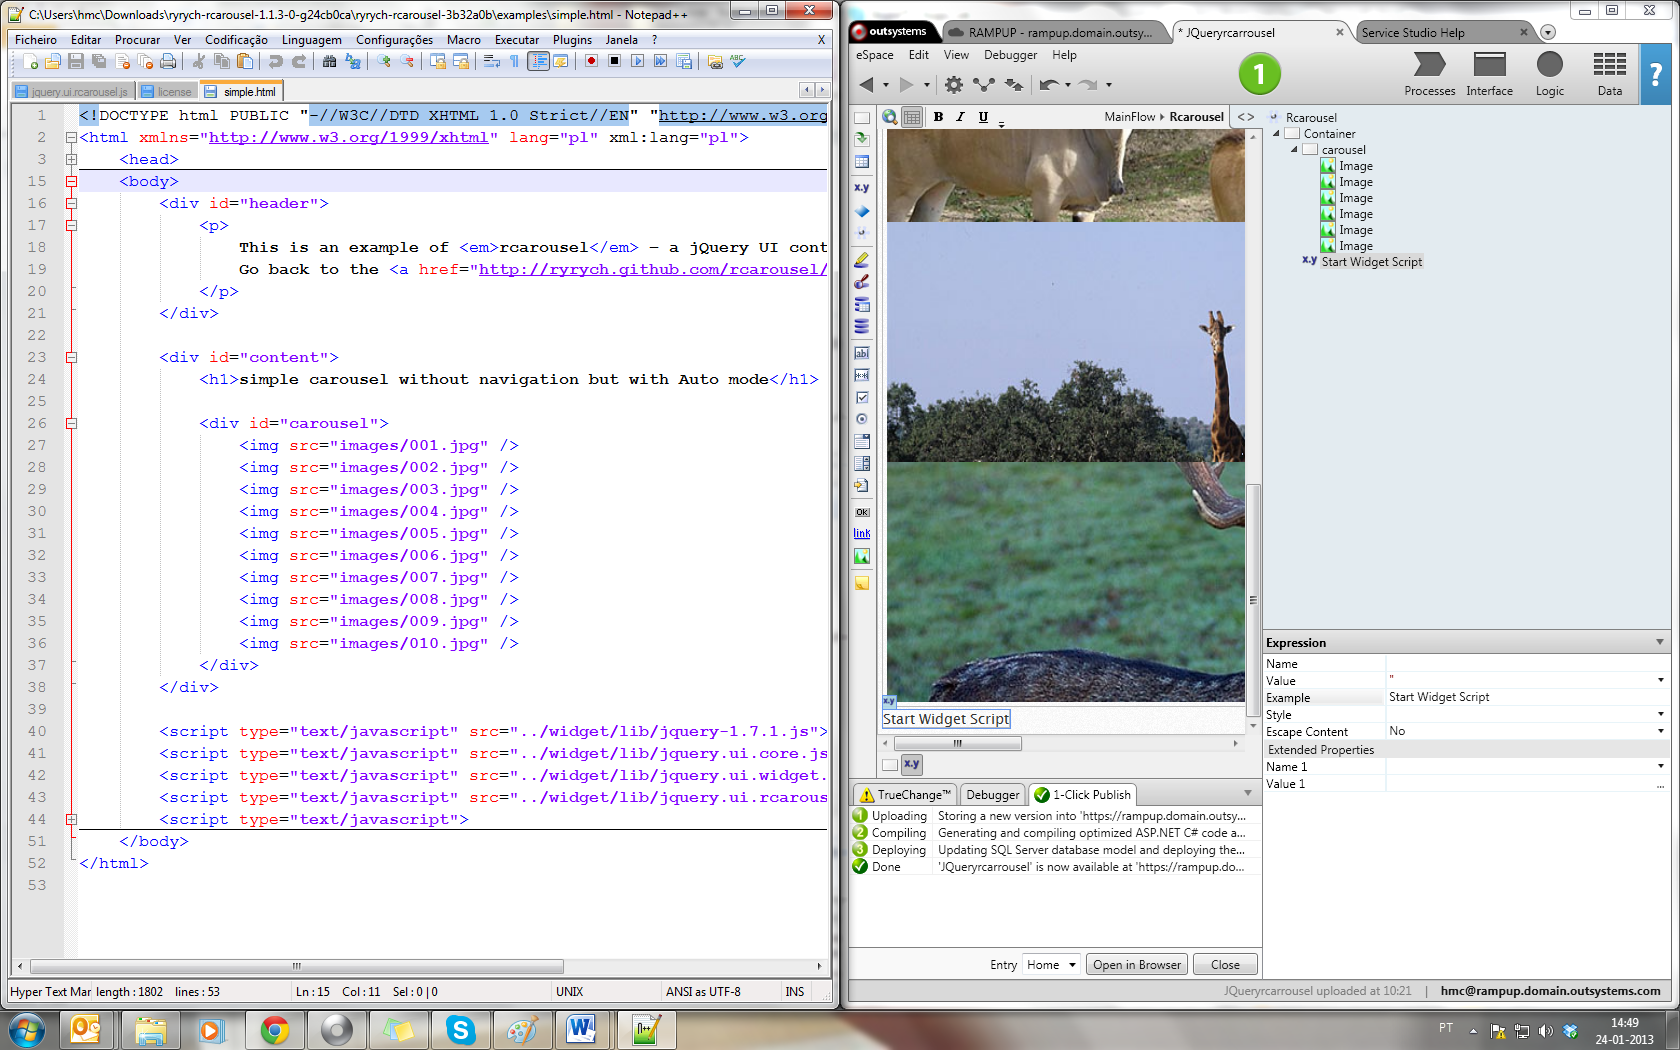Click the Expression widget (x.y) tool
Viewport: 1680px width, 1050px height.
[861, 187]
